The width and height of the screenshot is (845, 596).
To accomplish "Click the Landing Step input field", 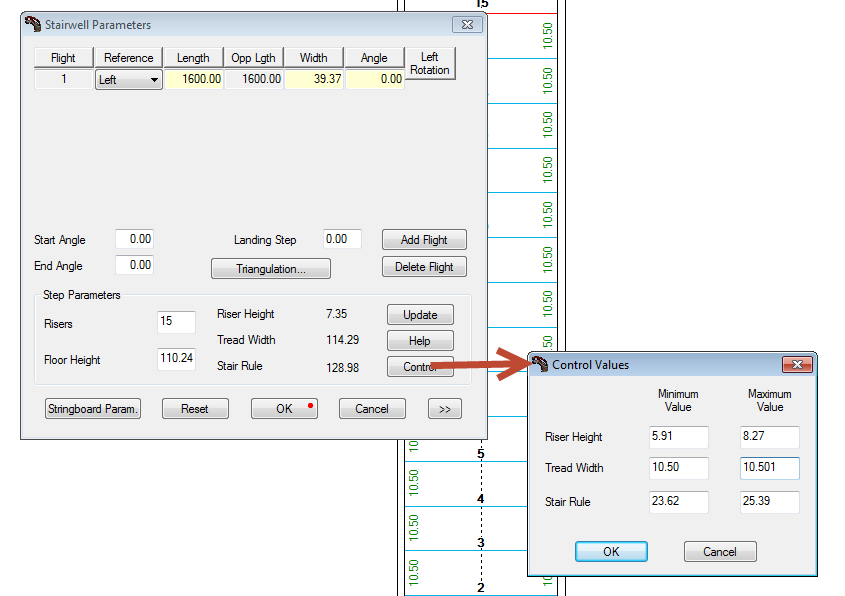I will [342, 239].
